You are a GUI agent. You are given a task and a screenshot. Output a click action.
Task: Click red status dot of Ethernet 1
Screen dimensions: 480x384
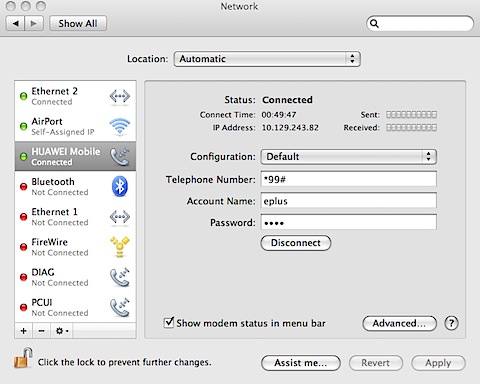point(23,217)
